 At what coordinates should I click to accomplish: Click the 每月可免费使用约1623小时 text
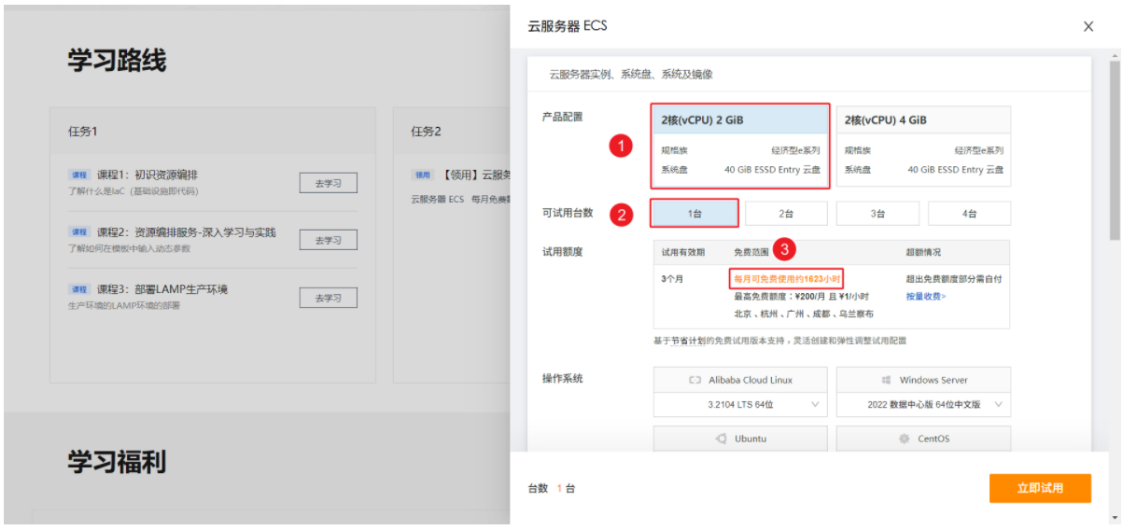coord(786,278)
